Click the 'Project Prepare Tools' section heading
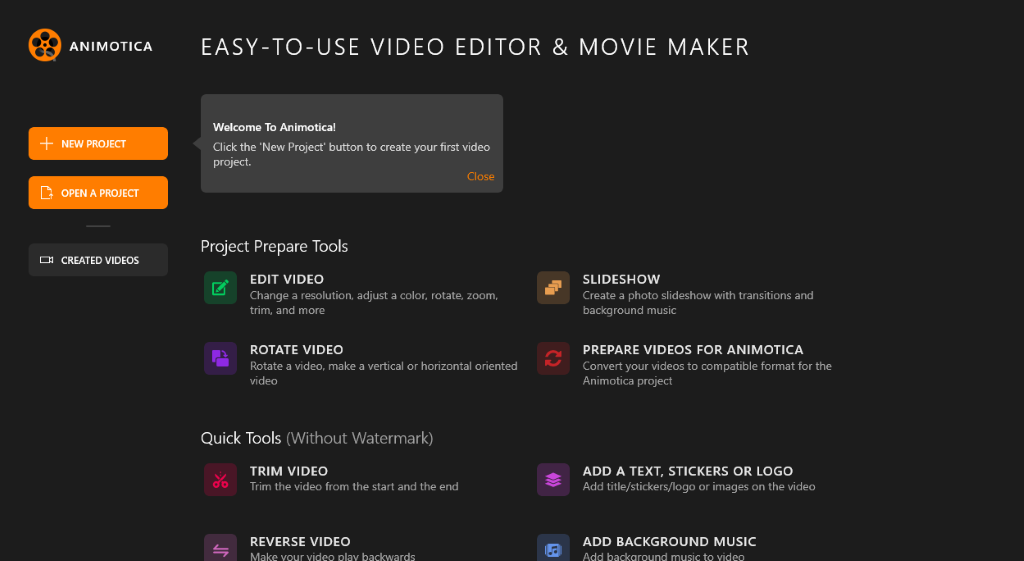Viewport: 1024px width, 561px height. click(274, 246)
